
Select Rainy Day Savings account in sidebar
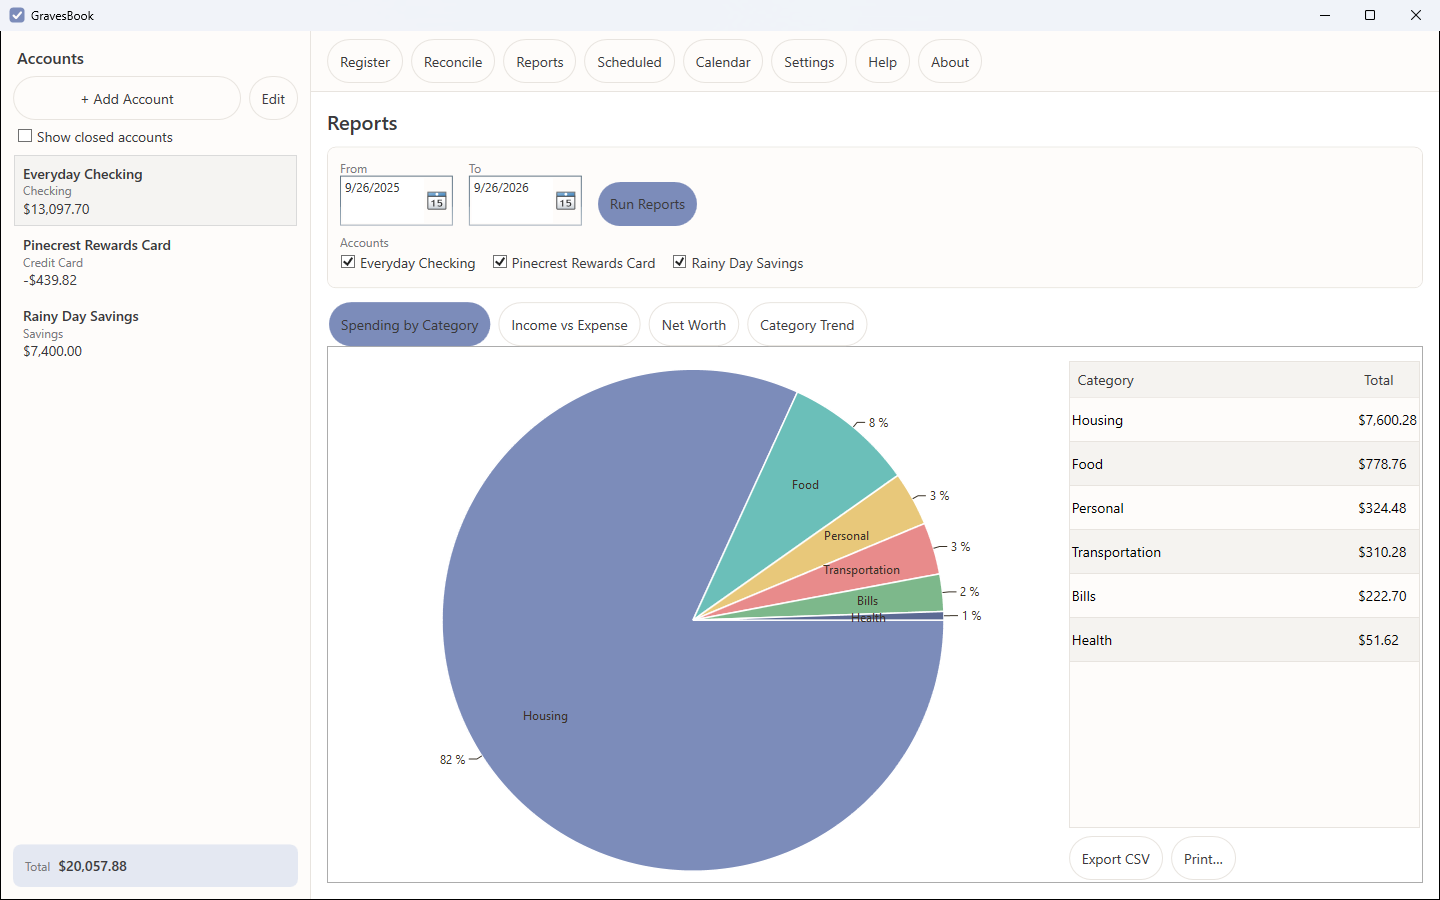click(x=155, y=333)
